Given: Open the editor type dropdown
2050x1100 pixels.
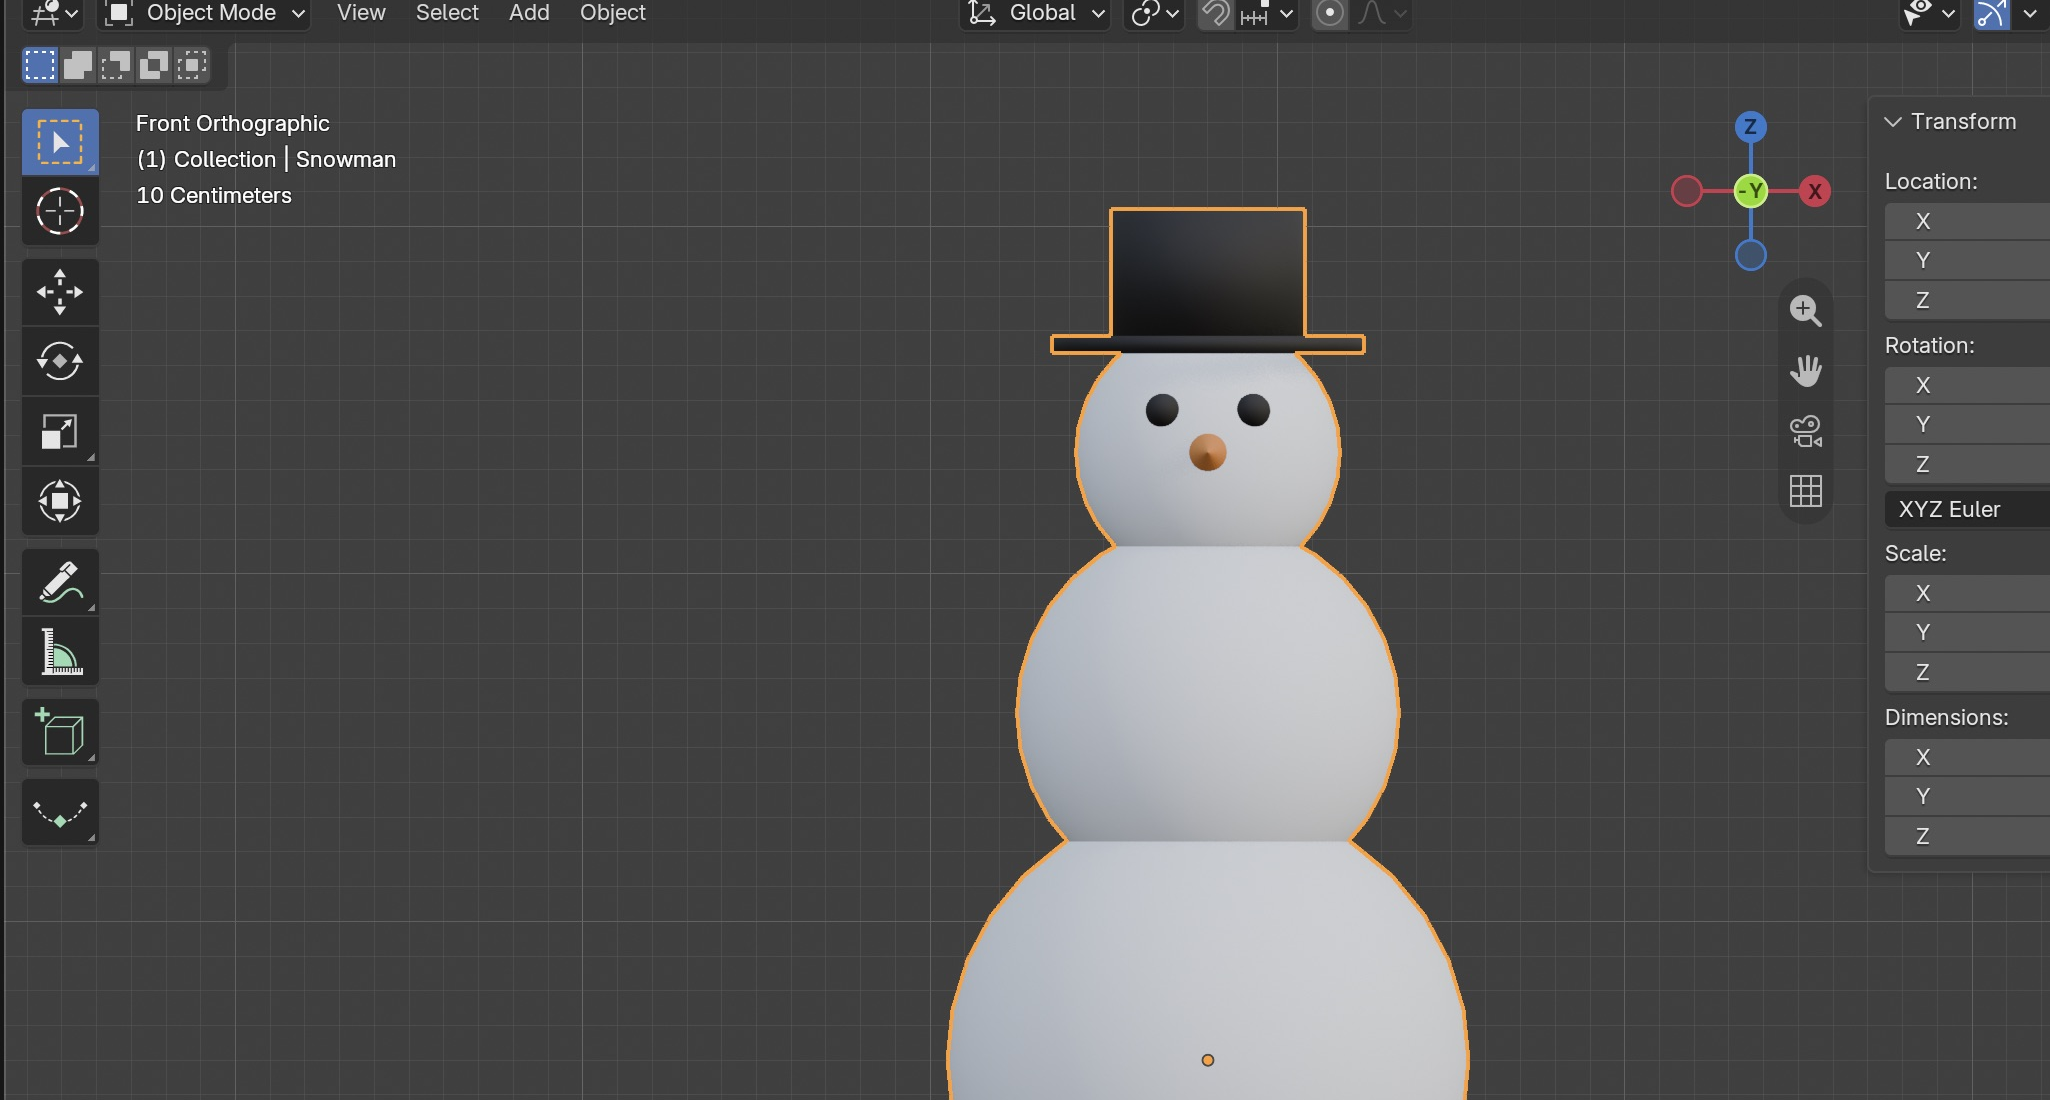Looking at the screenshot, I should pos(54,13).
